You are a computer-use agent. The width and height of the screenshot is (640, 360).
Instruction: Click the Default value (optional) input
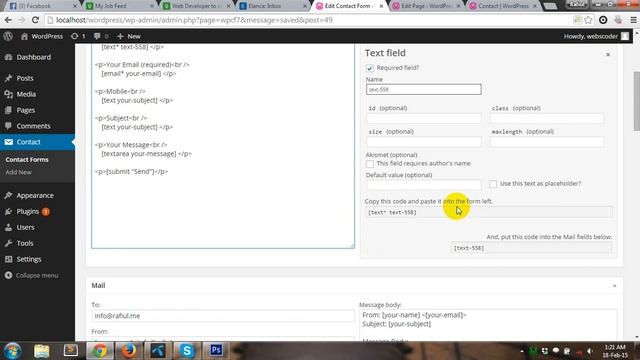point(424,185)
